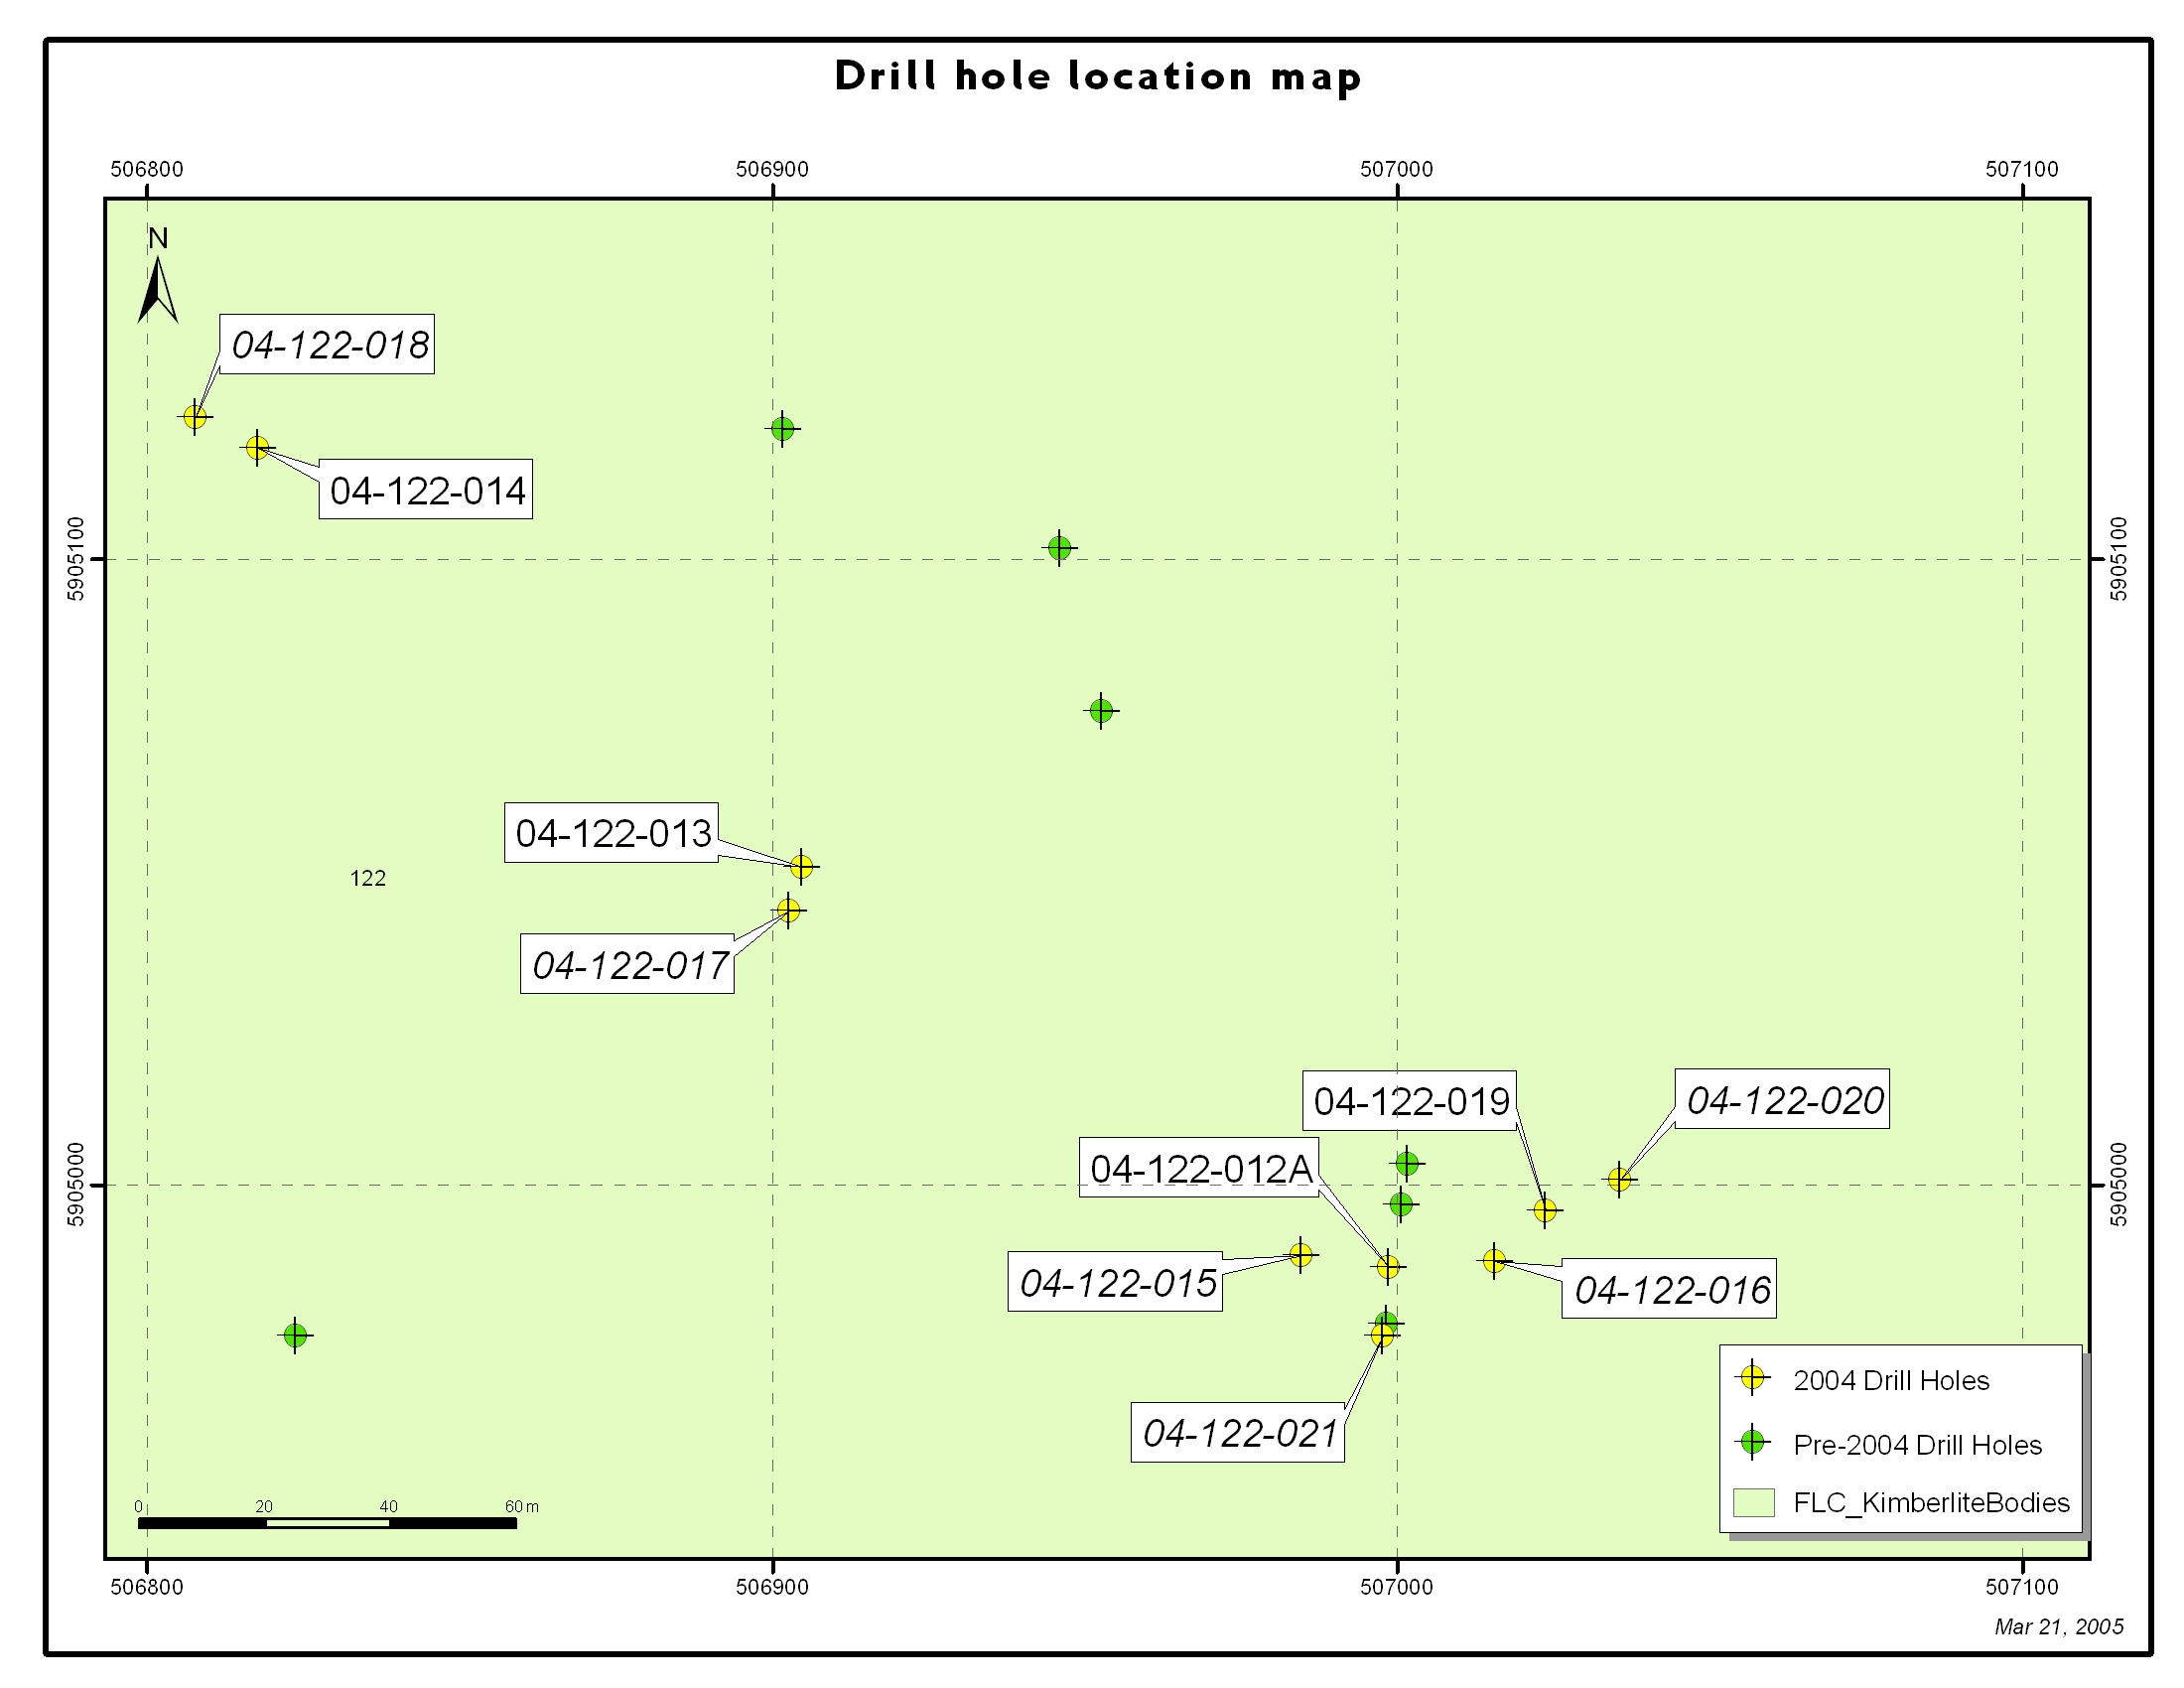The width and height of the screenshot is (2184, 1688).
Task: Click the 5905000 northing label on the left edge
Action: pos(77,1185)
